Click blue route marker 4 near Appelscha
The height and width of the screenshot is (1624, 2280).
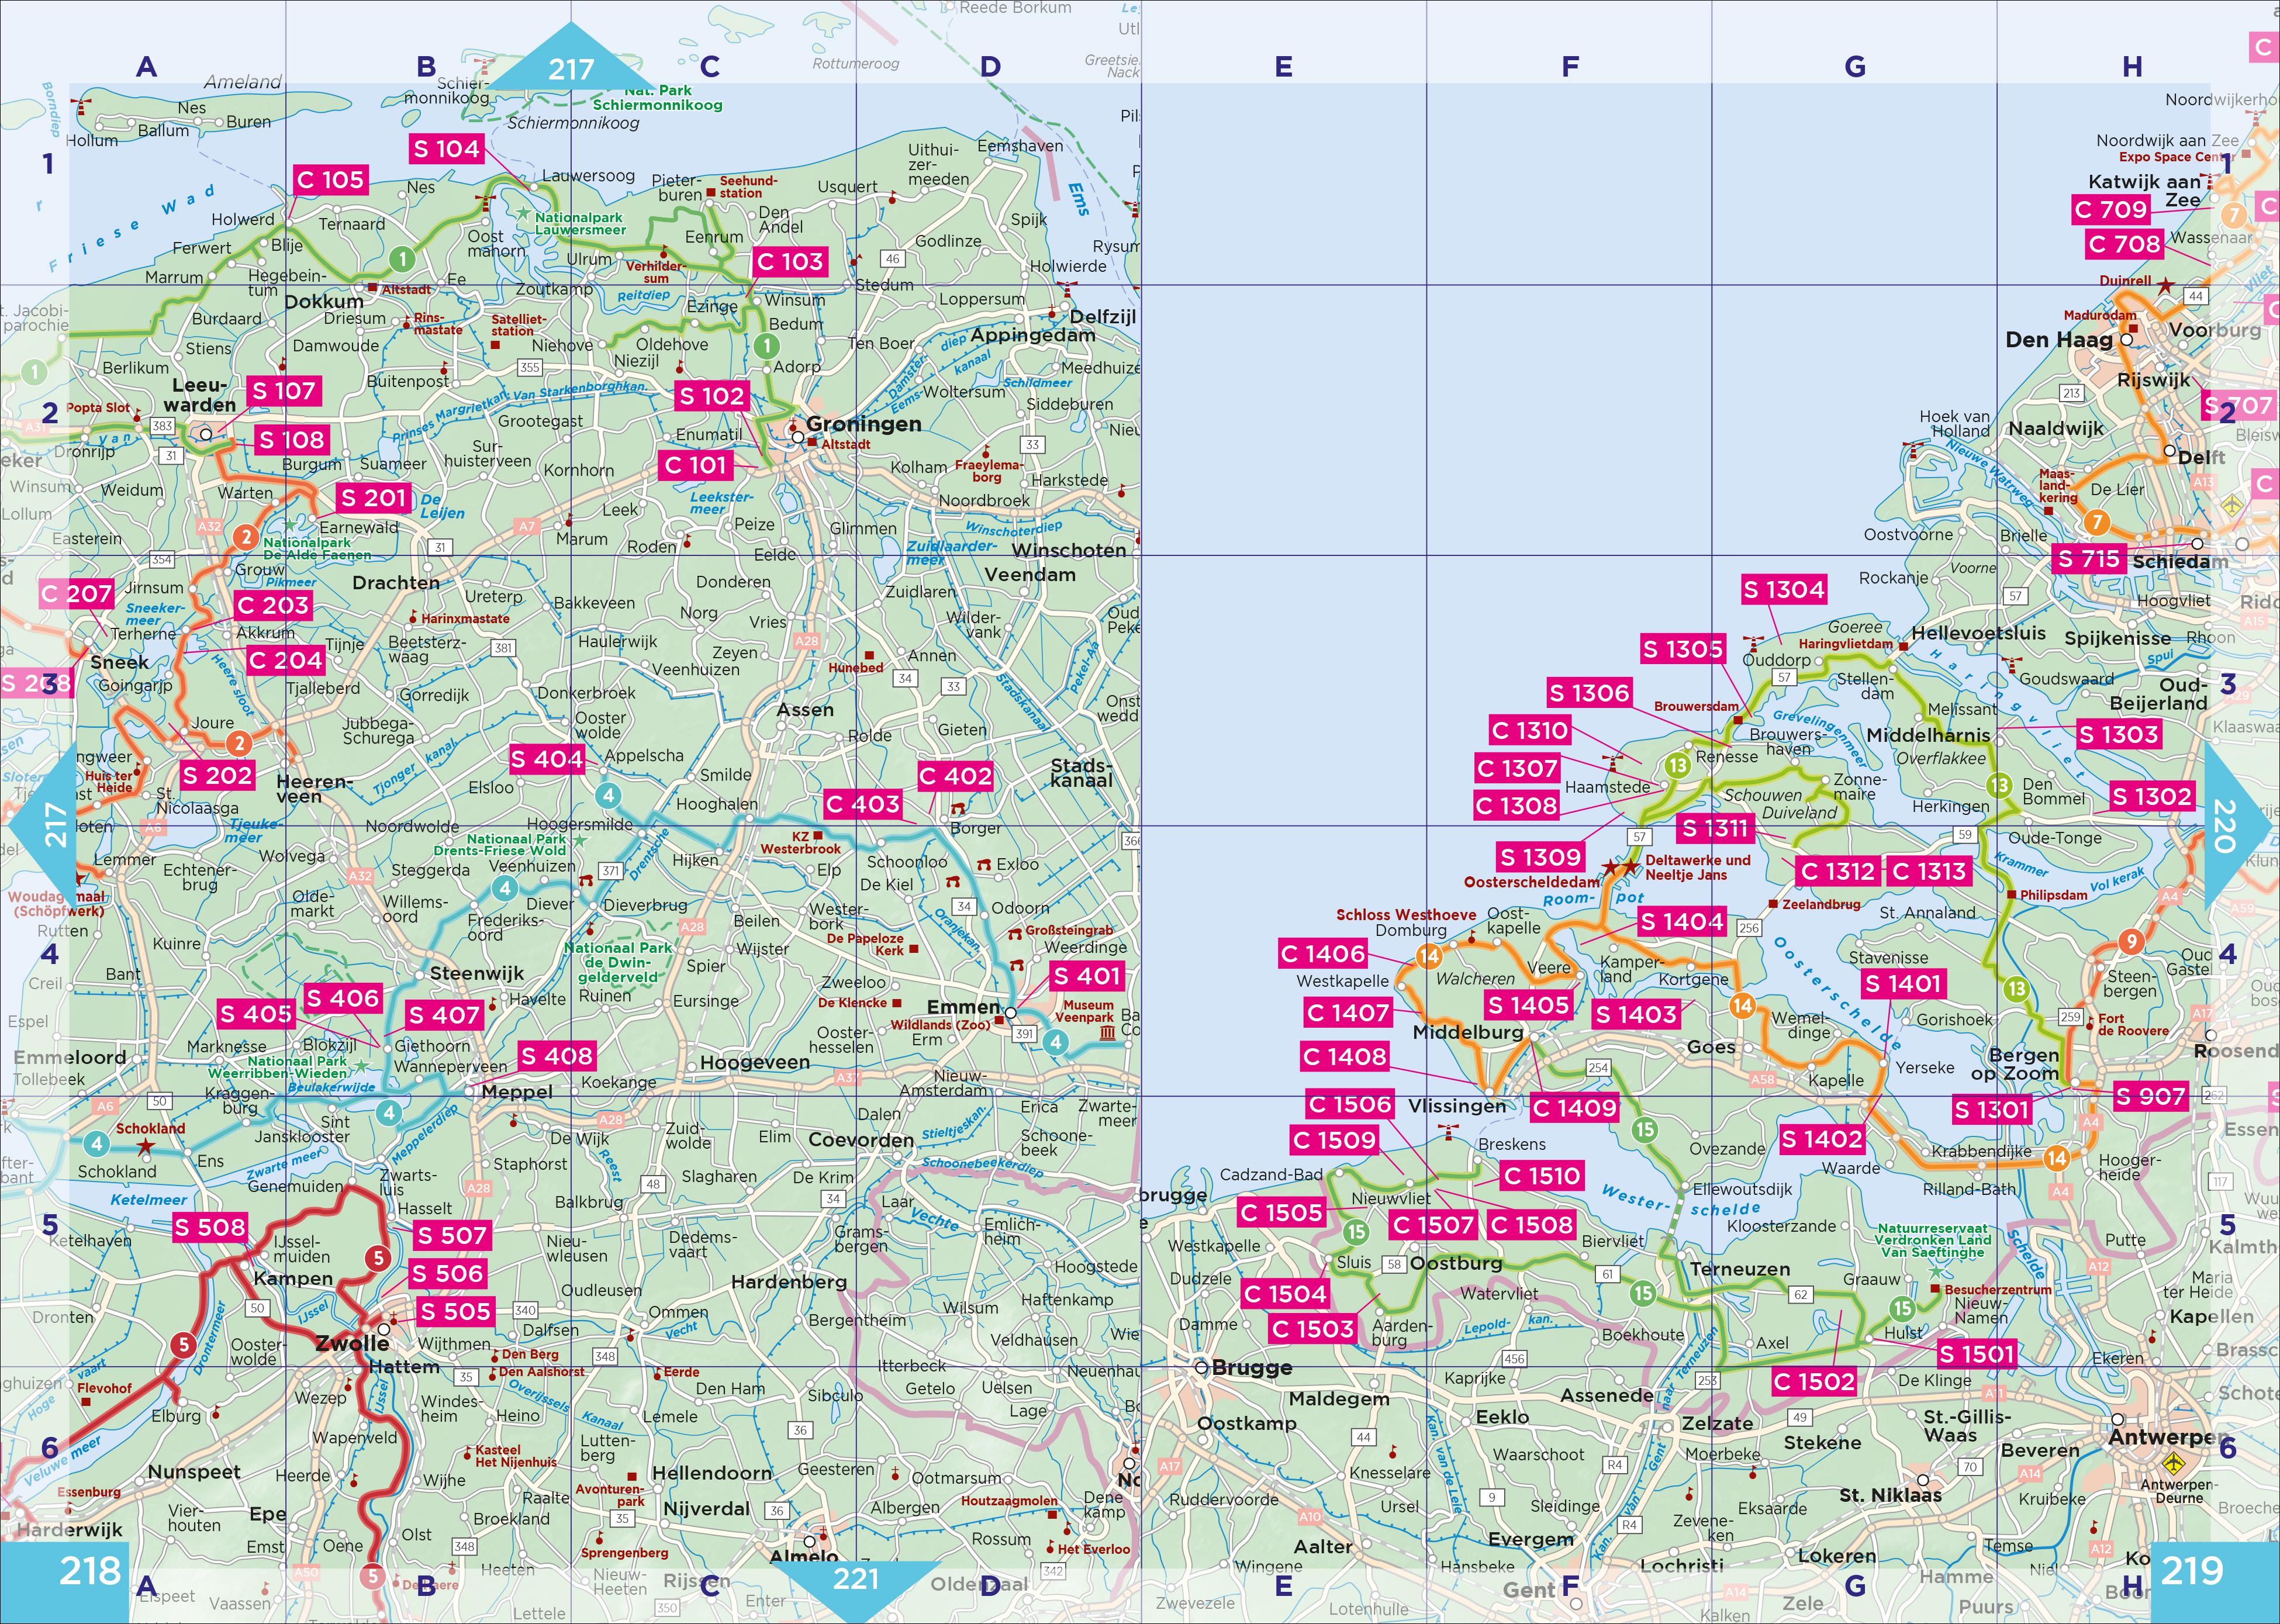[608, 796]
